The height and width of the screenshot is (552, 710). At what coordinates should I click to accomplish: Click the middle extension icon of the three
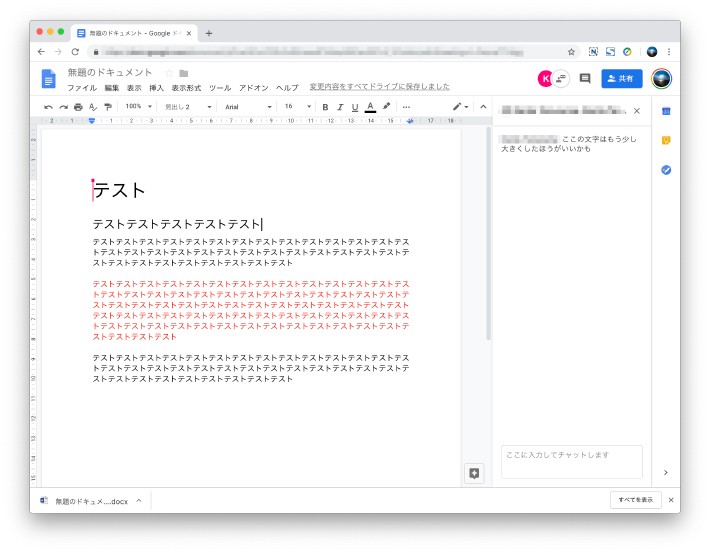tap(610, 52)
